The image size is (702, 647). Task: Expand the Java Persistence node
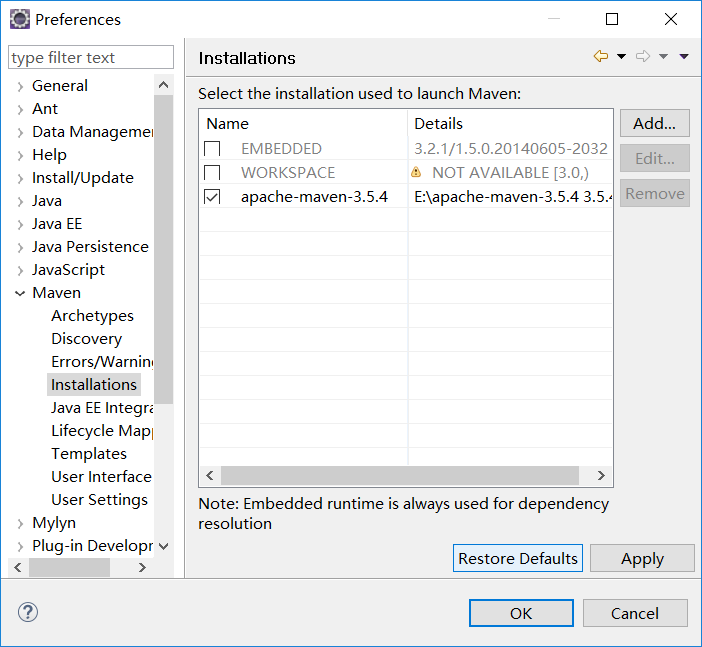(20, 247)
